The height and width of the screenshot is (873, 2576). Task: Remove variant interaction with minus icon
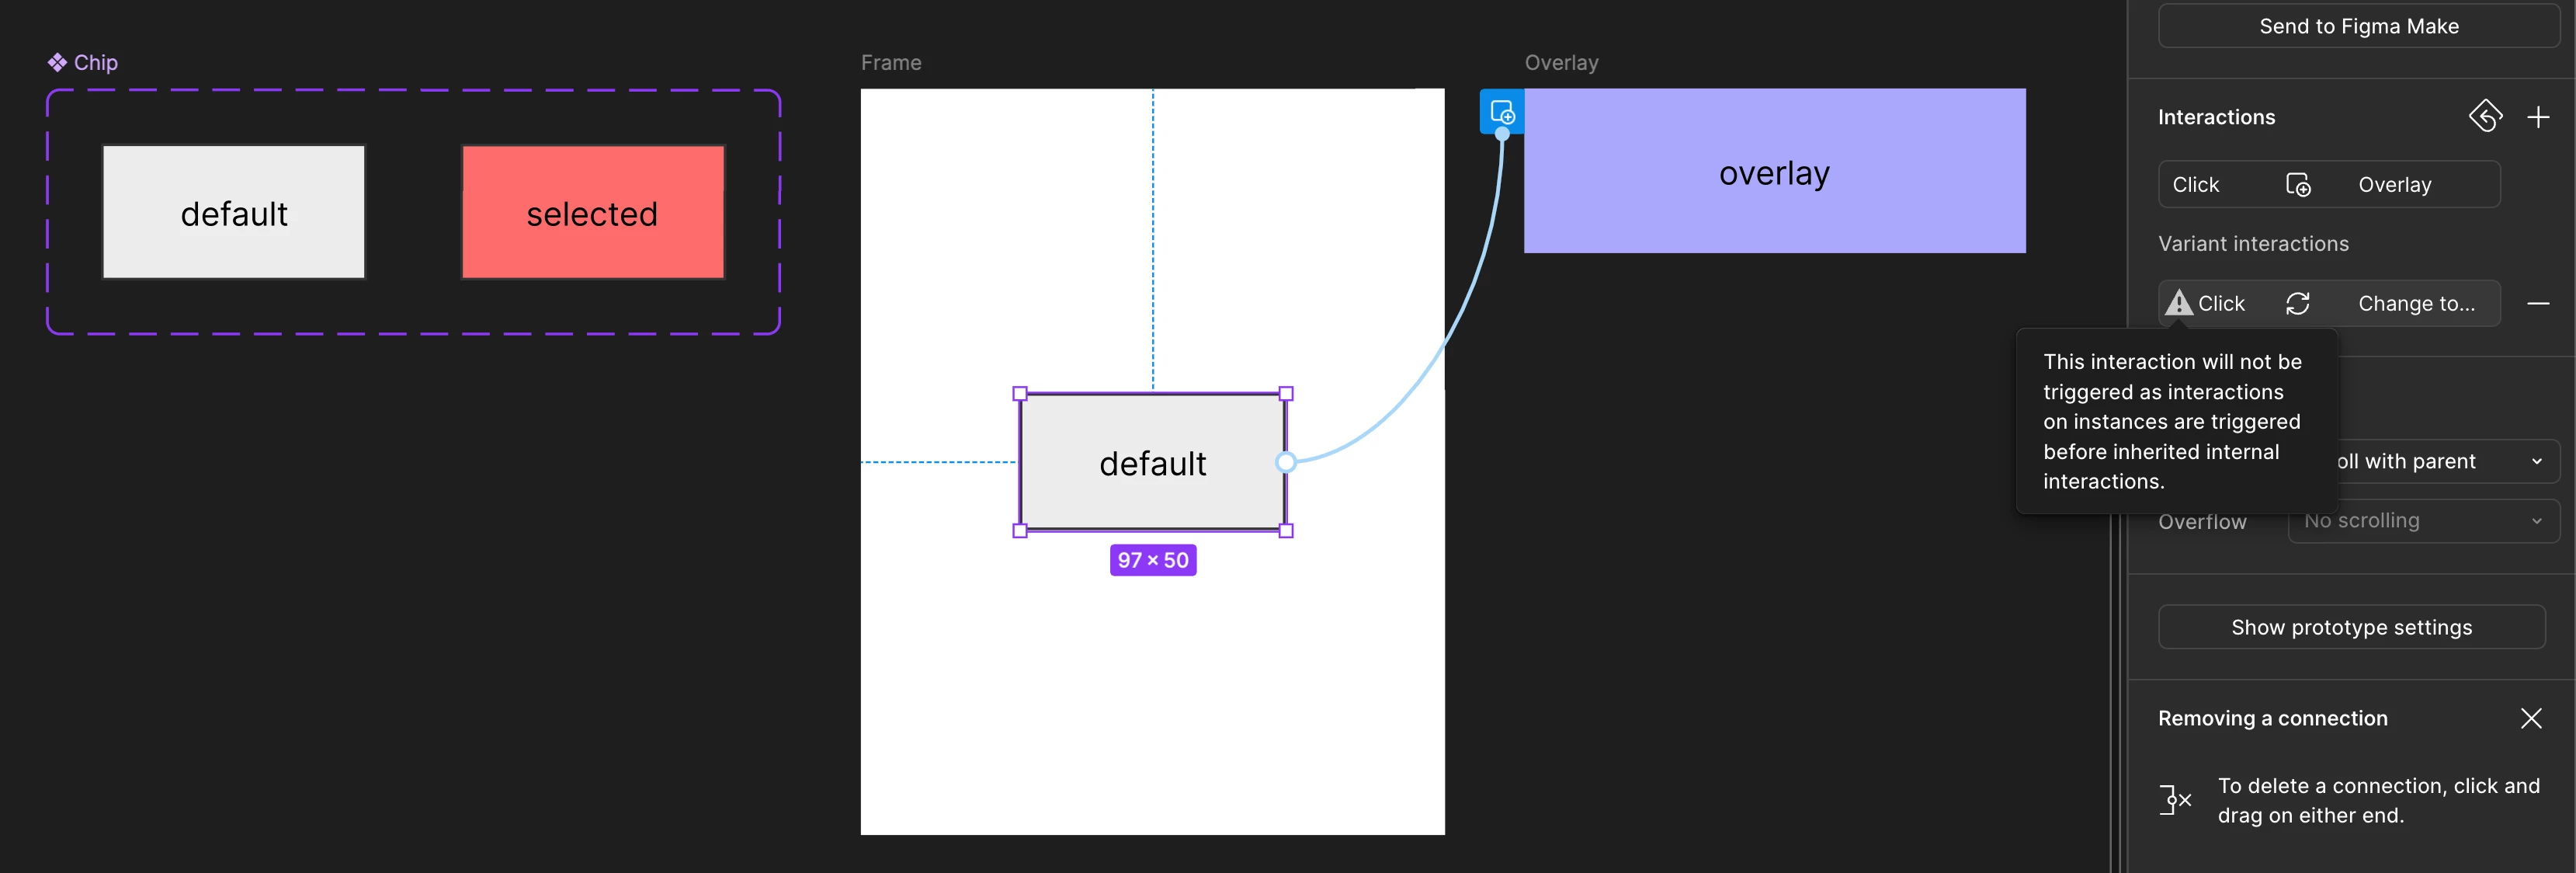click(x=2537, y=303)
